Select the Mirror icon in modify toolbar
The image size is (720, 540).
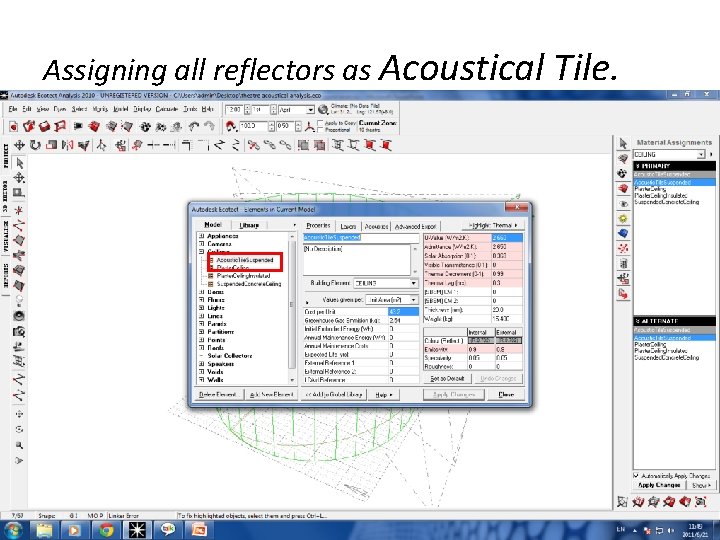tap(68, 145)
